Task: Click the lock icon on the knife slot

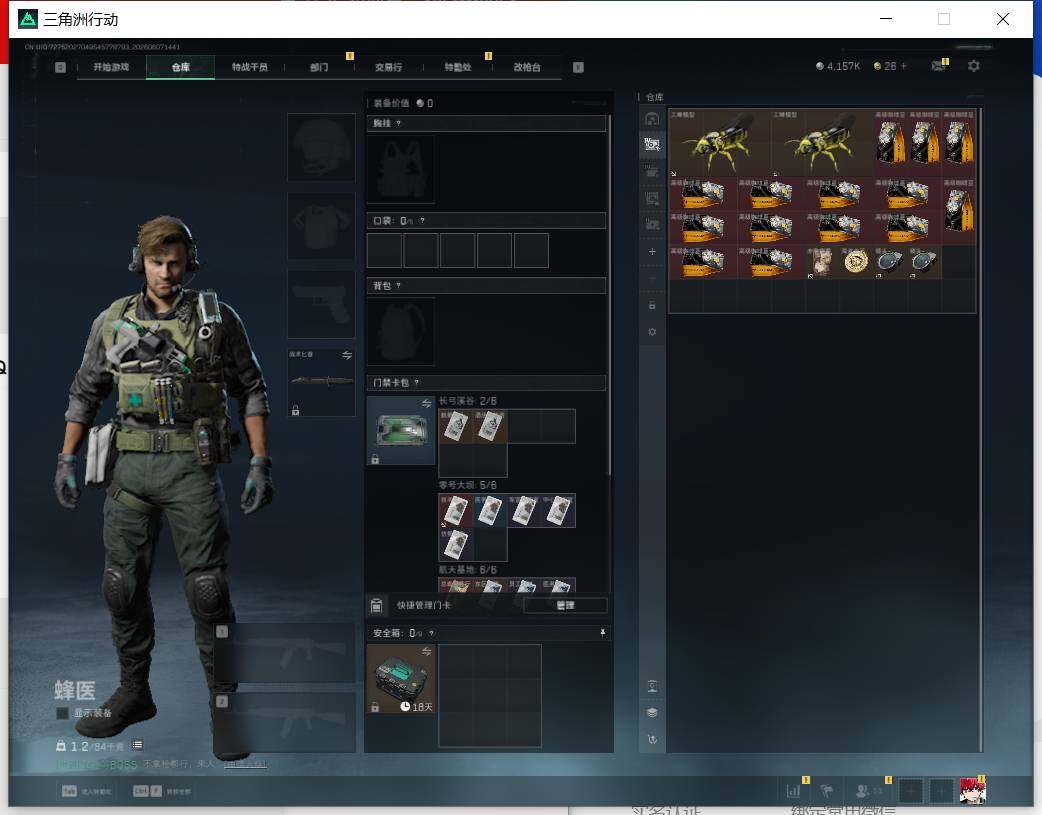Action: pos(296,410)
